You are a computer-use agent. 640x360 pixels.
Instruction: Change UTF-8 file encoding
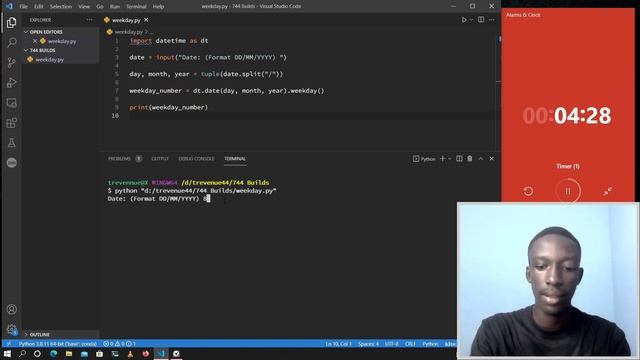[x=392, y=344]
